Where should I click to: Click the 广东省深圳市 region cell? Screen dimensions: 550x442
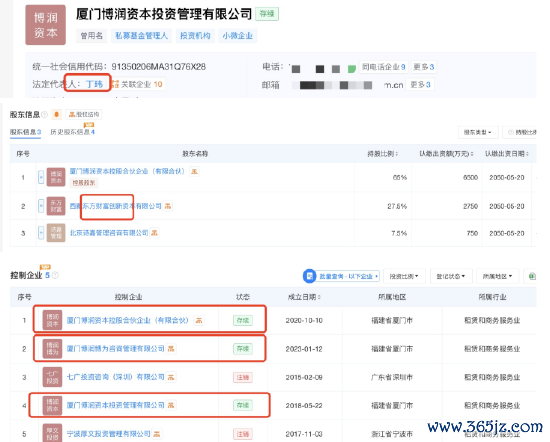coord(392,377)
